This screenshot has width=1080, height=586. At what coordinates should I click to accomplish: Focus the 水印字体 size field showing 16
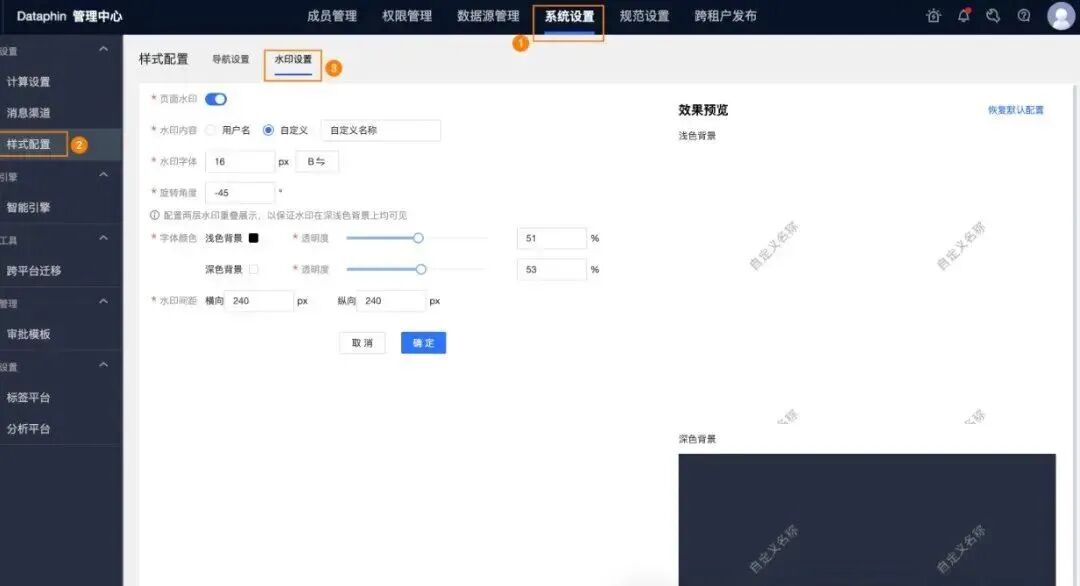coord(240,162)
